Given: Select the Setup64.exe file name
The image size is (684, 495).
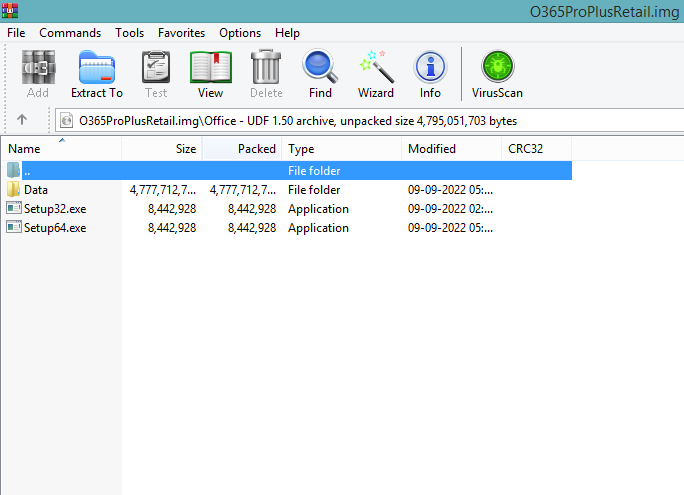Looking at the screenshot, I should [55, 228].
